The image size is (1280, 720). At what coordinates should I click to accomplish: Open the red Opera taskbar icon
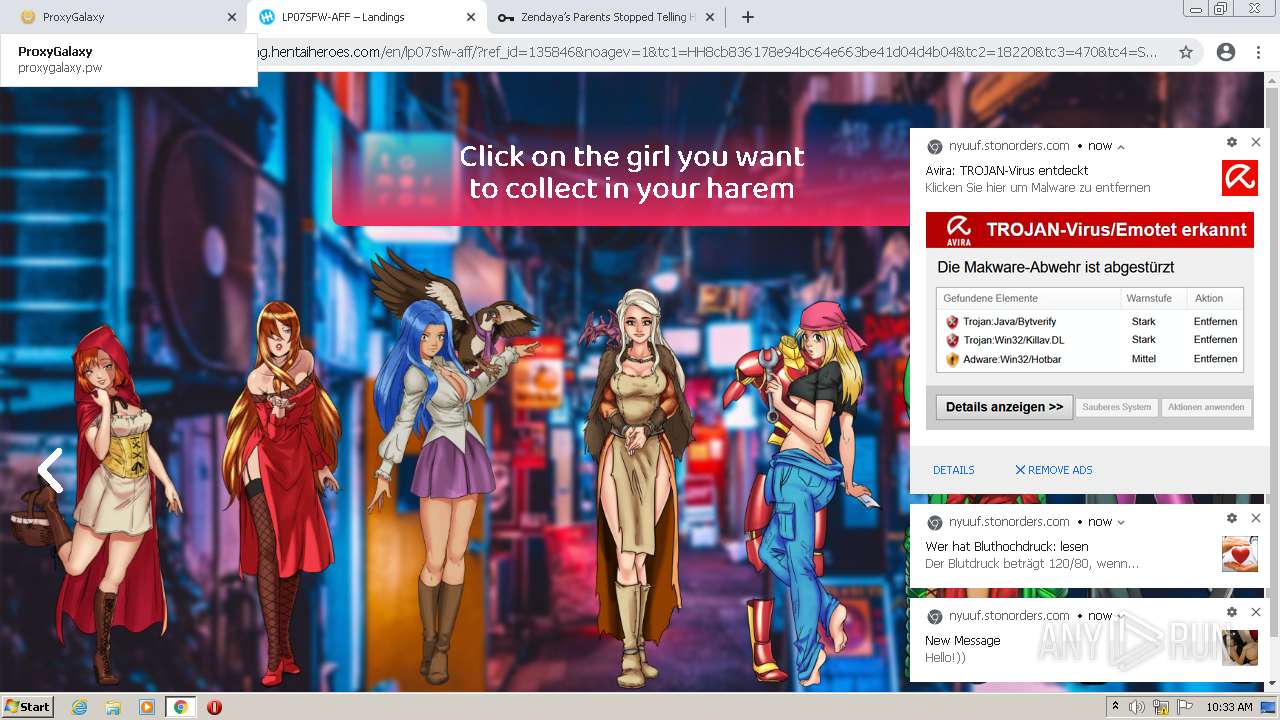(214, 707)
